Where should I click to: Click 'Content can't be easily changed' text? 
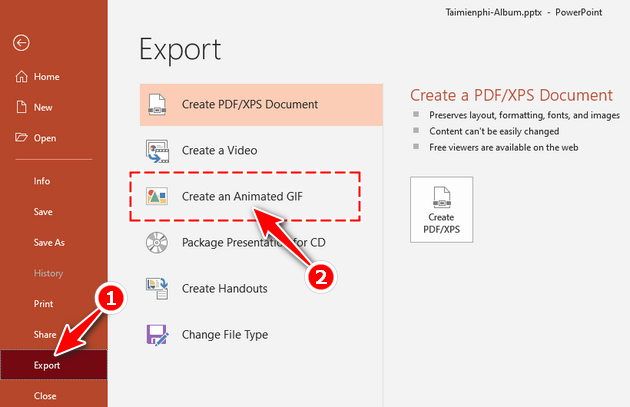(494, 131)
